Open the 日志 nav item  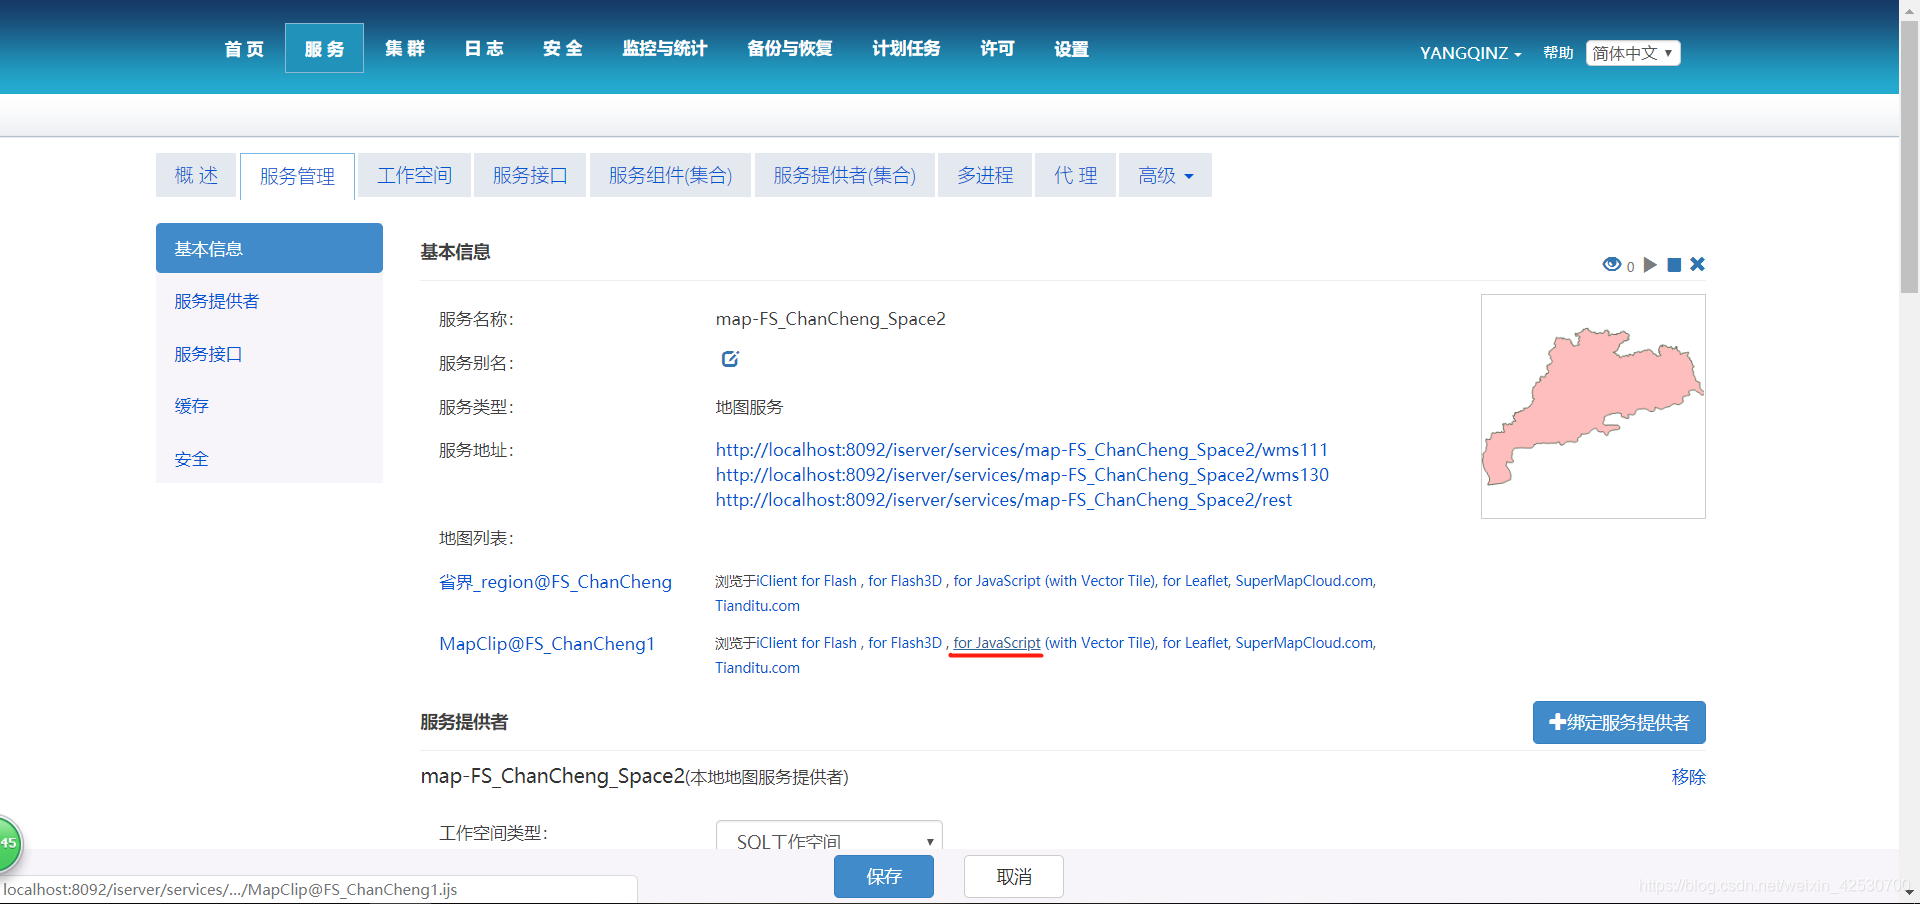(x=484, y=48)
